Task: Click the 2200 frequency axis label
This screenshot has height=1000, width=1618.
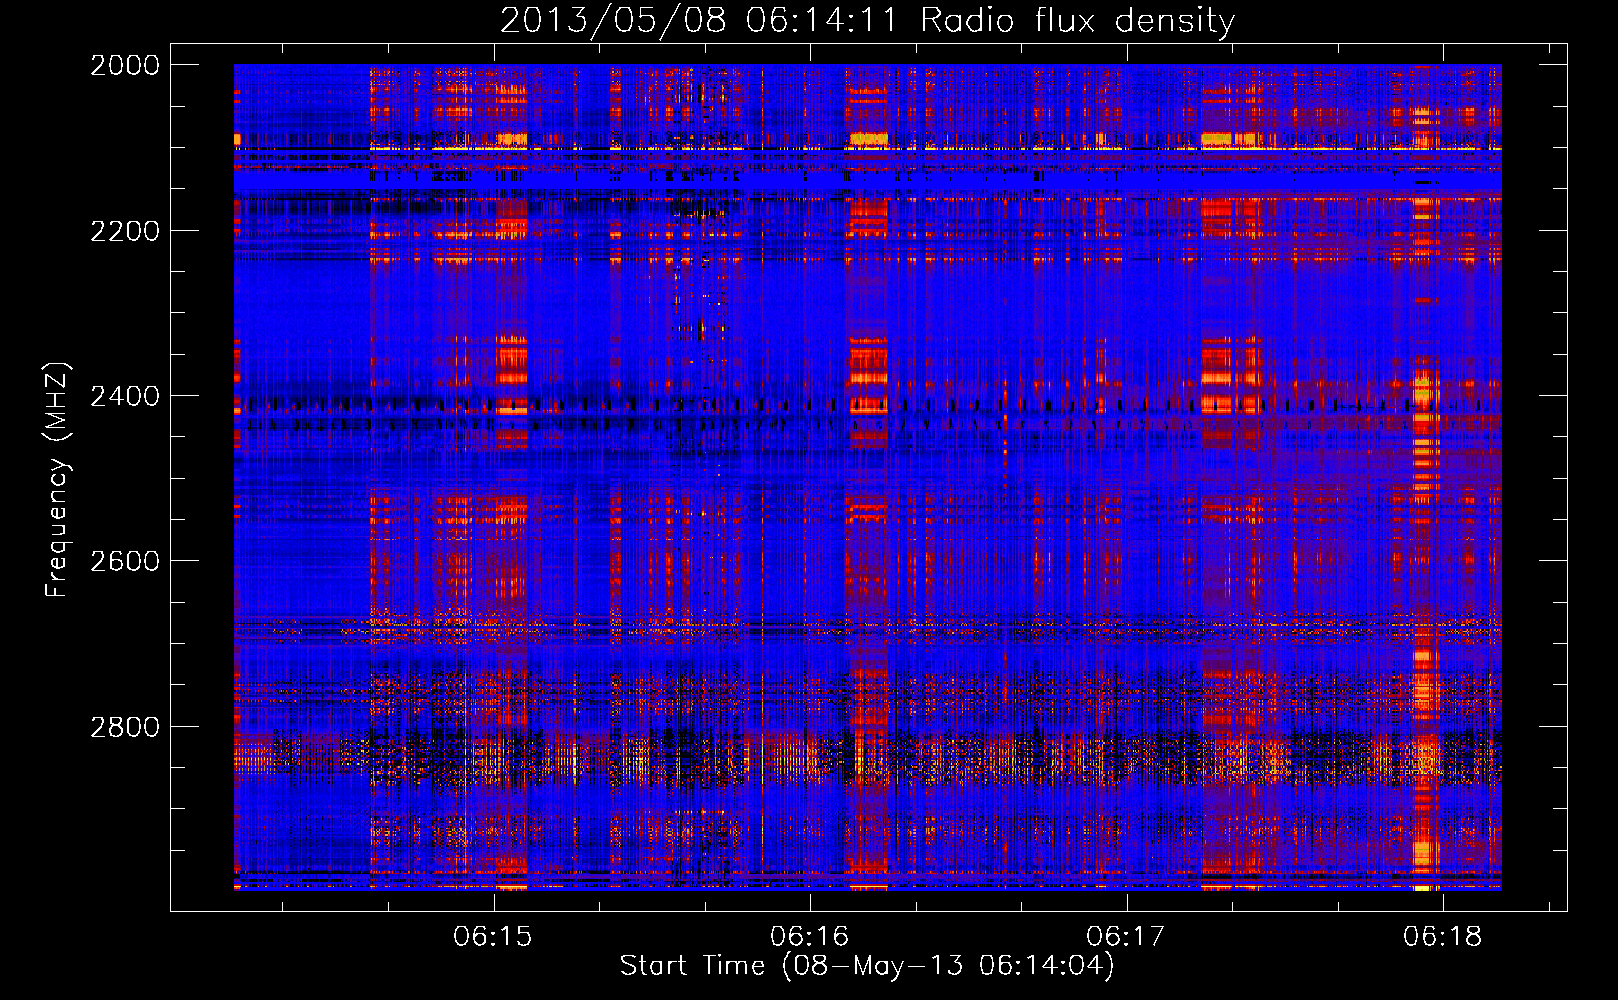Action: [125, 231]
